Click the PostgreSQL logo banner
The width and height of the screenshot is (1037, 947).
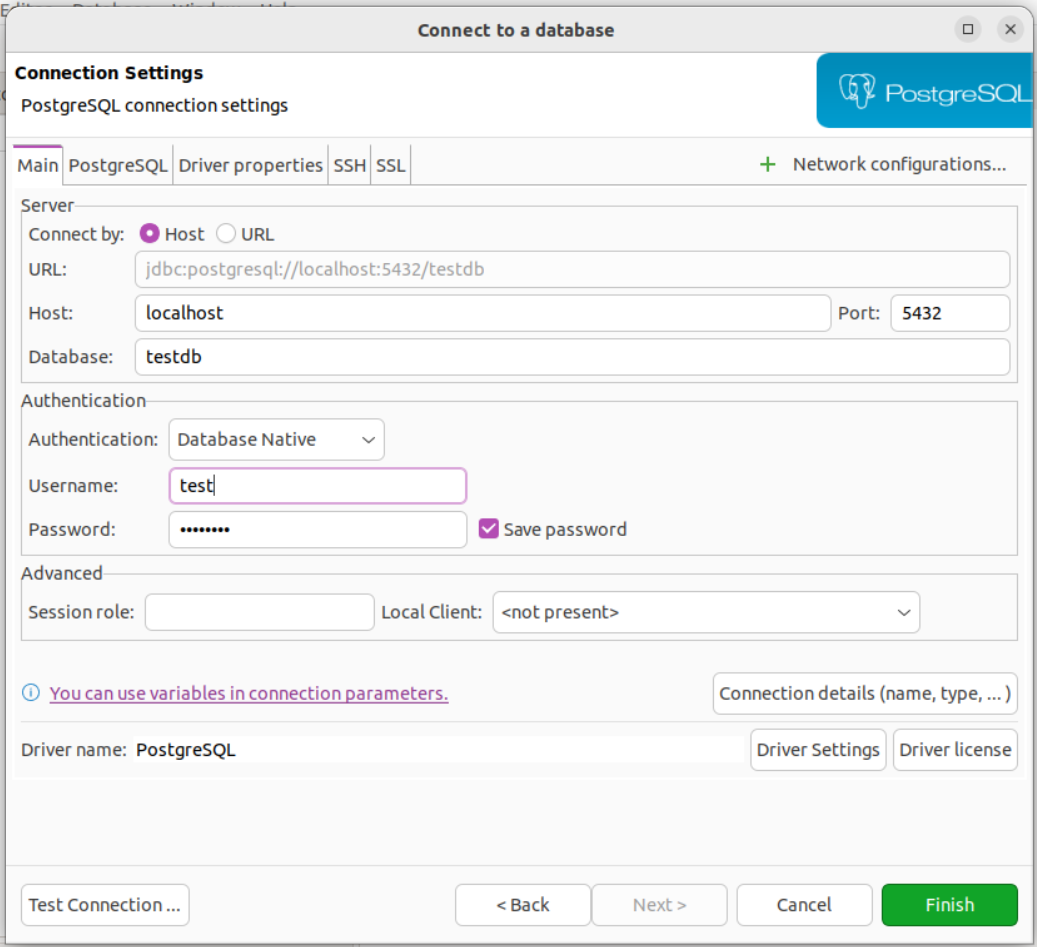click(925, 91)
